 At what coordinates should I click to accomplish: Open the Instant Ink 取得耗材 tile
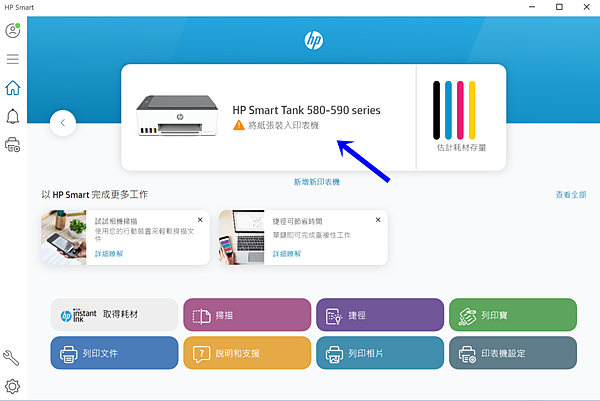tap(114, 315)
